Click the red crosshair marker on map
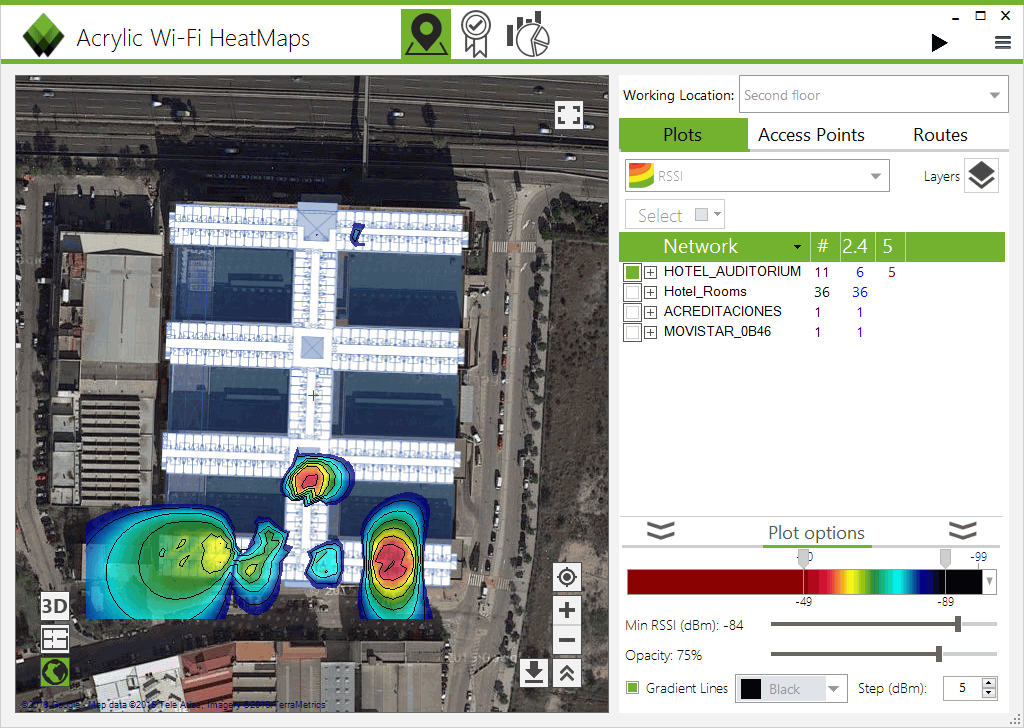 313,395
